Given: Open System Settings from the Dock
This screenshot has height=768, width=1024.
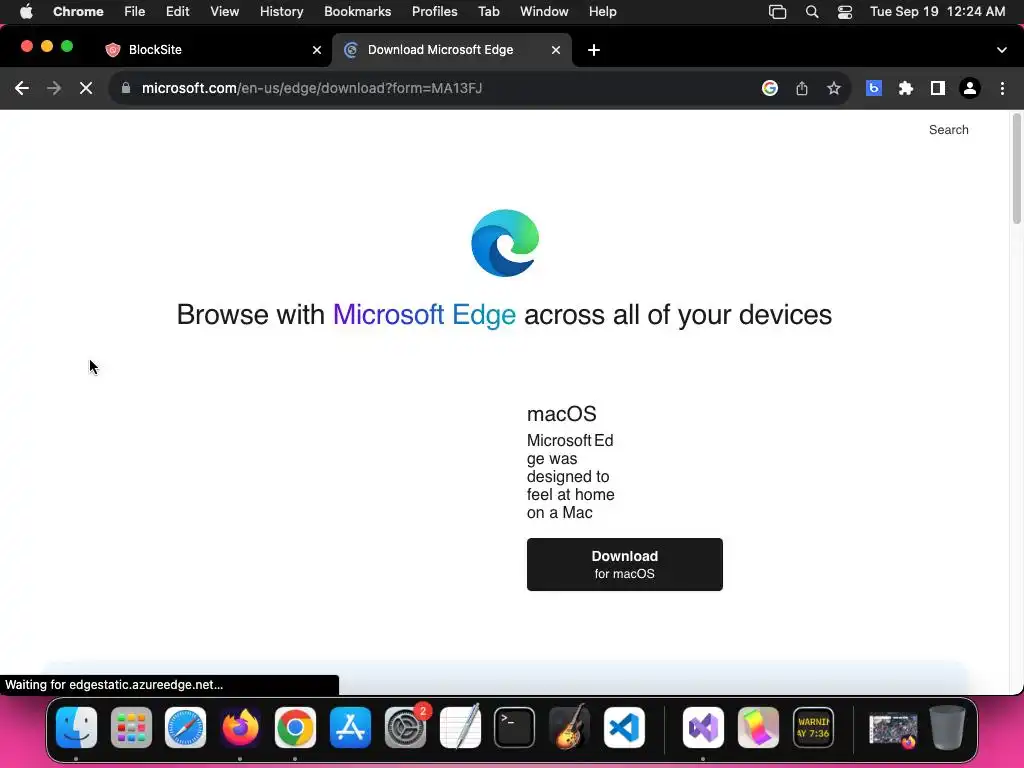Looking at the screenshot, I should point(405,728).
